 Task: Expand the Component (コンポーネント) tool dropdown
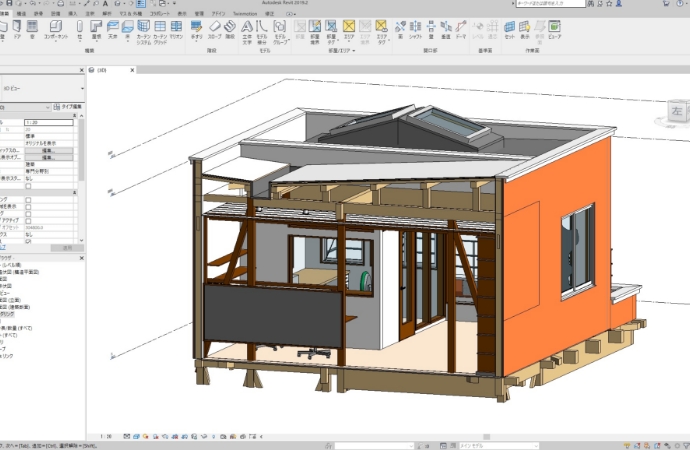[57, 38]
